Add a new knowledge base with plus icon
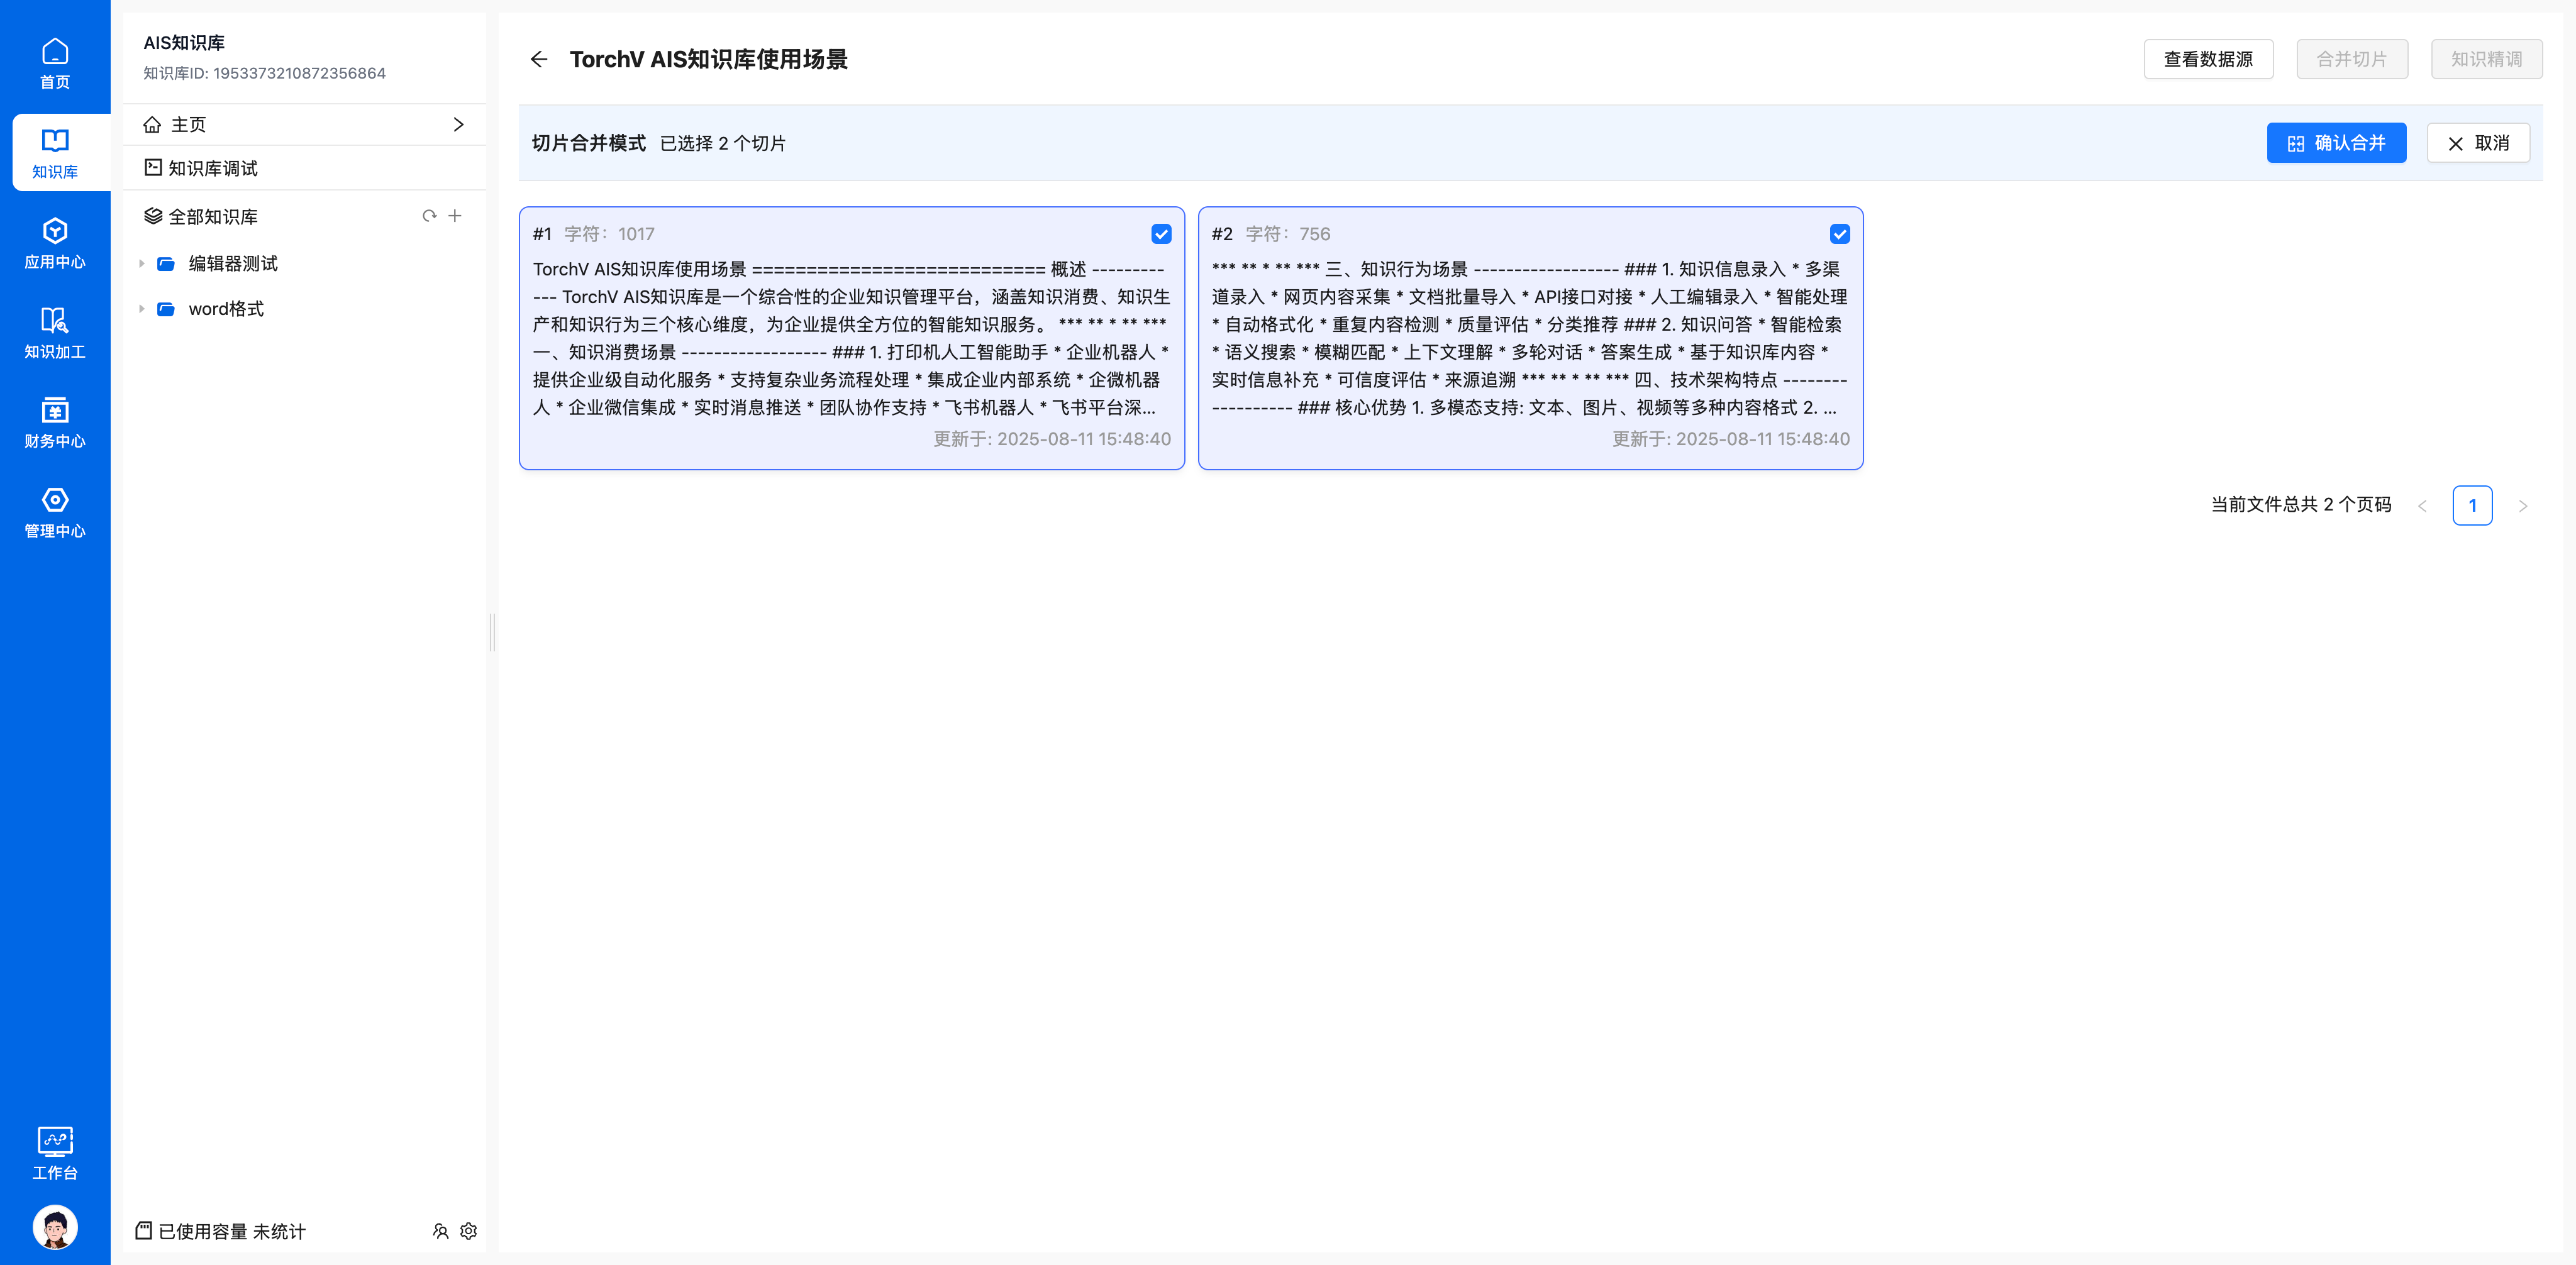Viewport: 2576px width, 1265px height. tap(455, 216)
